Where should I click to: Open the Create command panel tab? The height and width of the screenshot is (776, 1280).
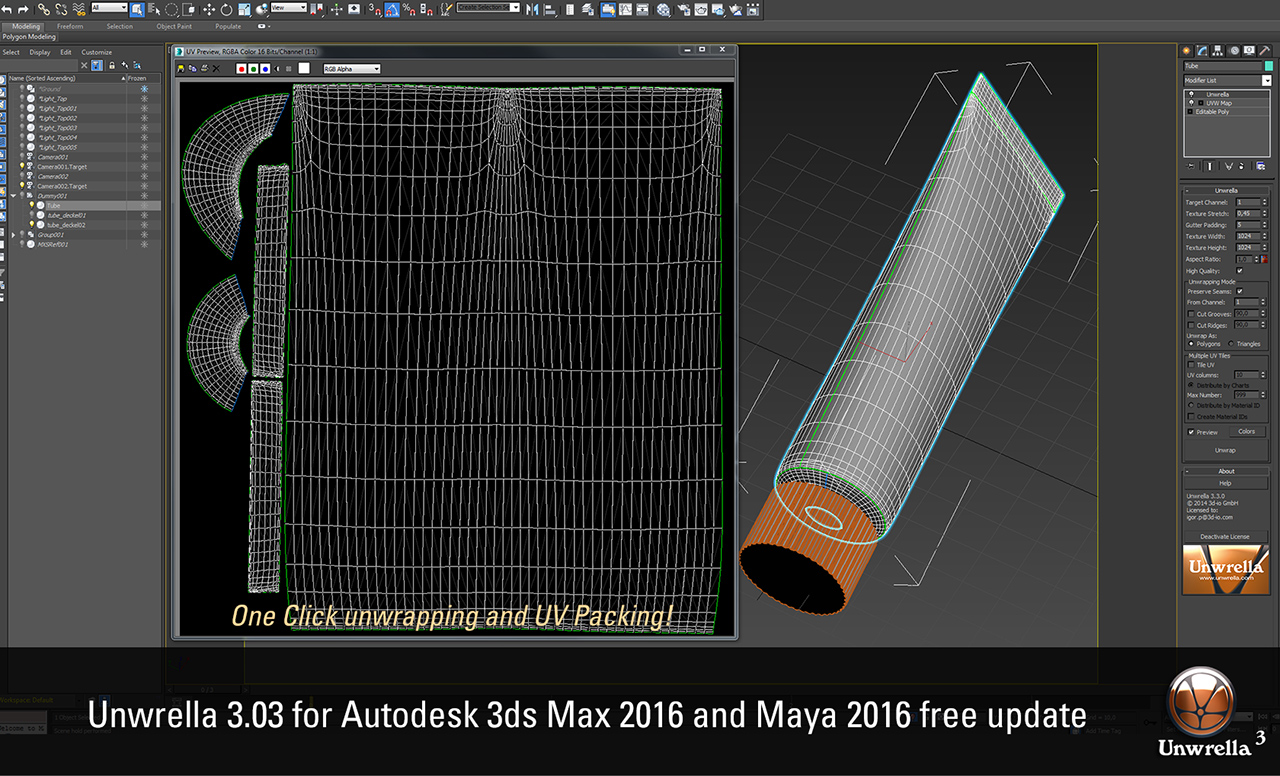pyautogui.click(x=1187, y=49)
